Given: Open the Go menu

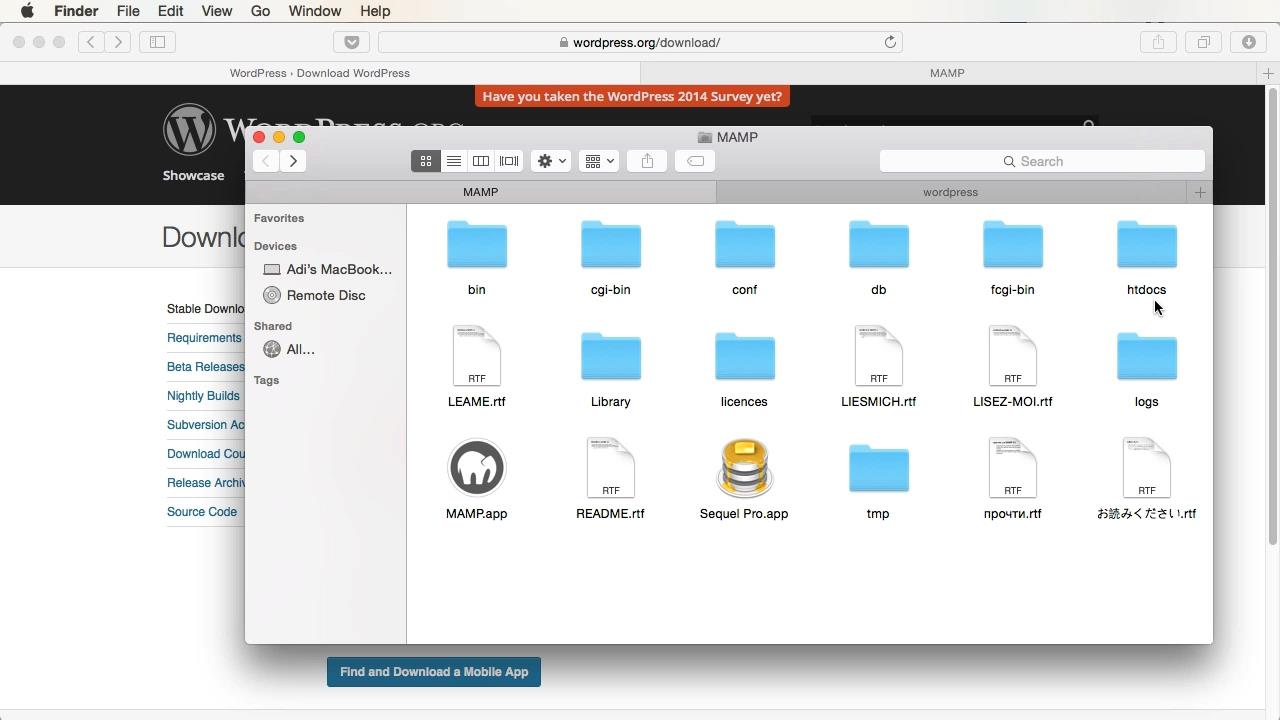Looking at the screenshot, I should 260,11.
